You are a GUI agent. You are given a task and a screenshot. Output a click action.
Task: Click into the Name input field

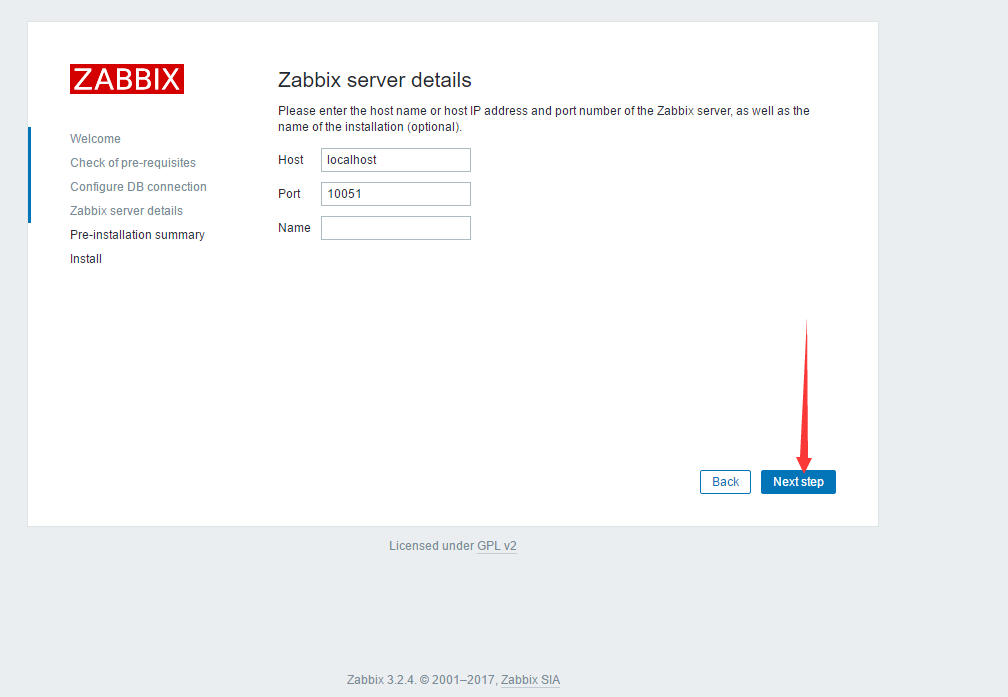395,228
